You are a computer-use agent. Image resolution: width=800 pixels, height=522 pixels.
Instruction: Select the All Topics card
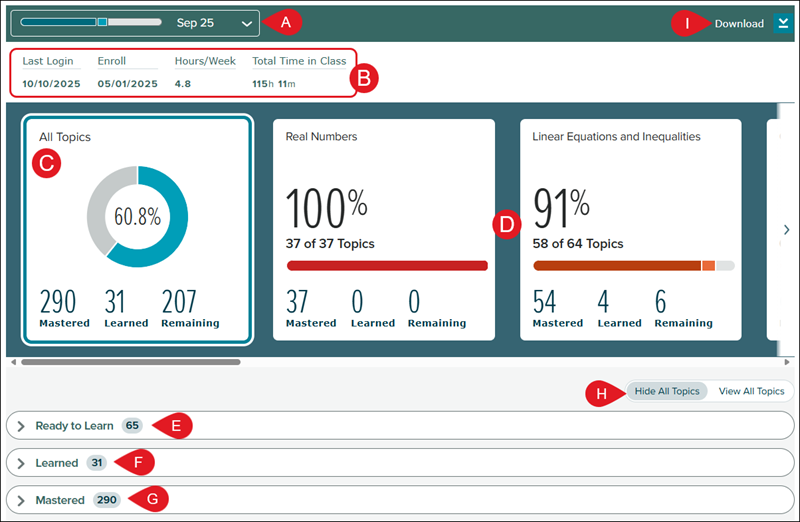136,230
